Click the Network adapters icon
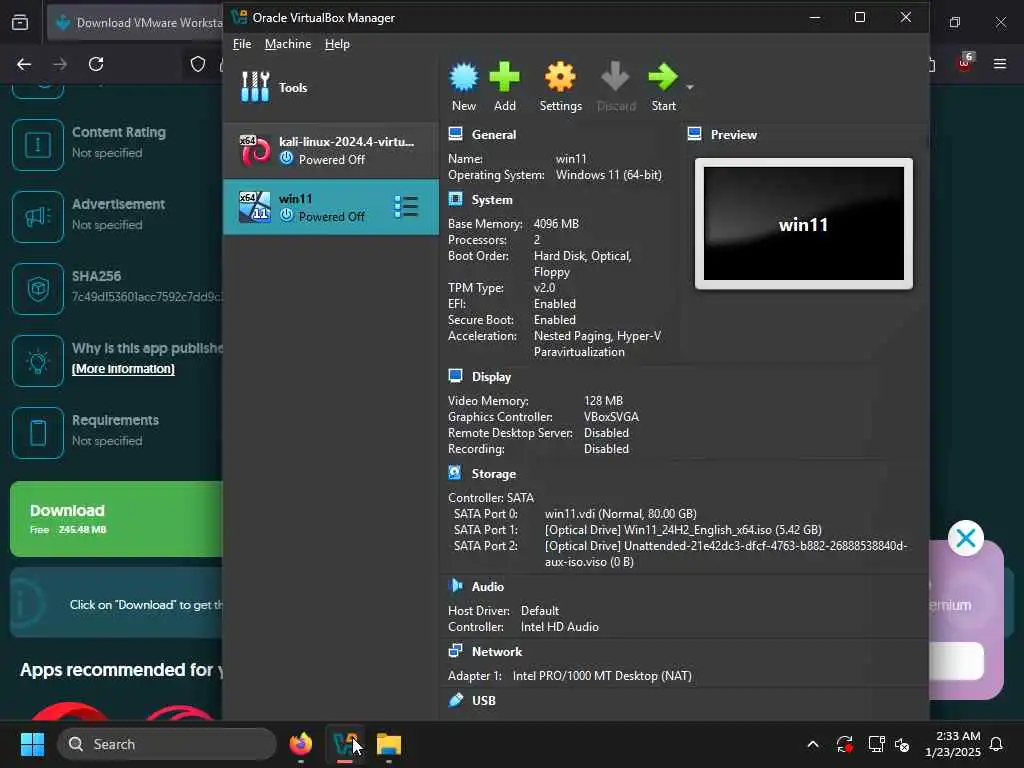The image size is (1024, 768). point(455,650)
